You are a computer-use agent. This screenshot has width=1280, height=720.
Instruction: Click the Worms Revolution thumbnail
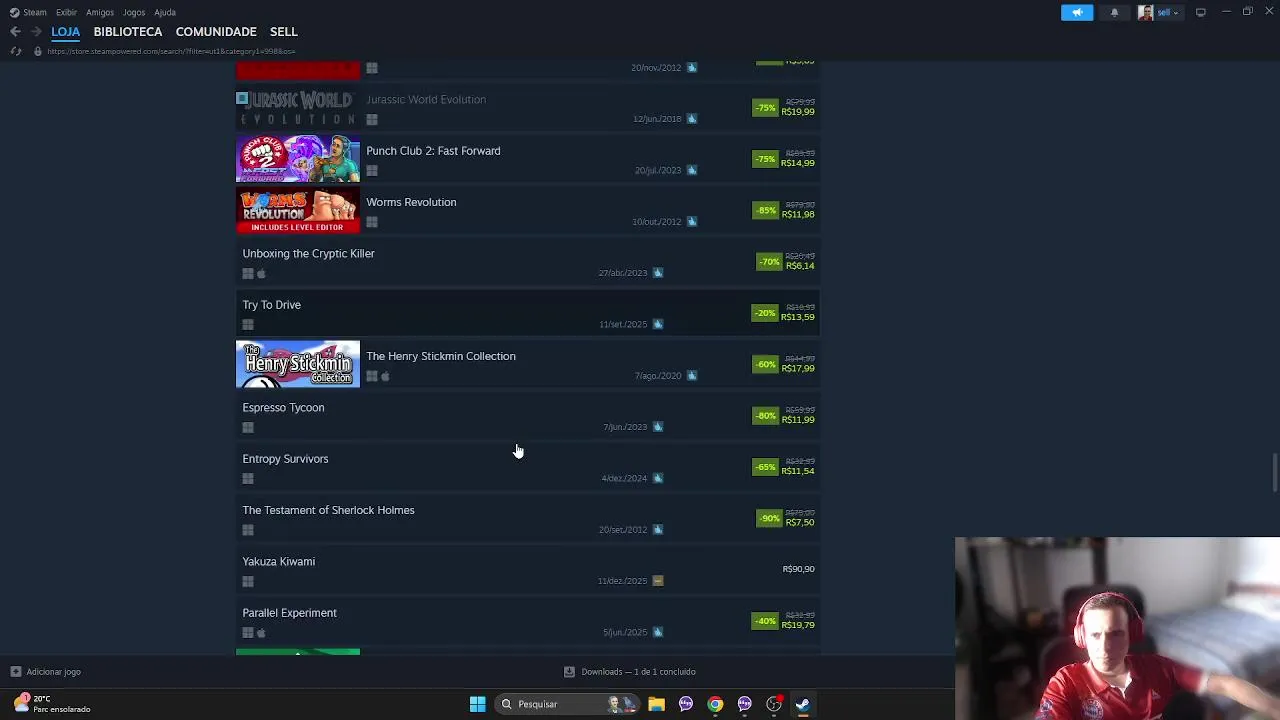[x=298, y=210]
